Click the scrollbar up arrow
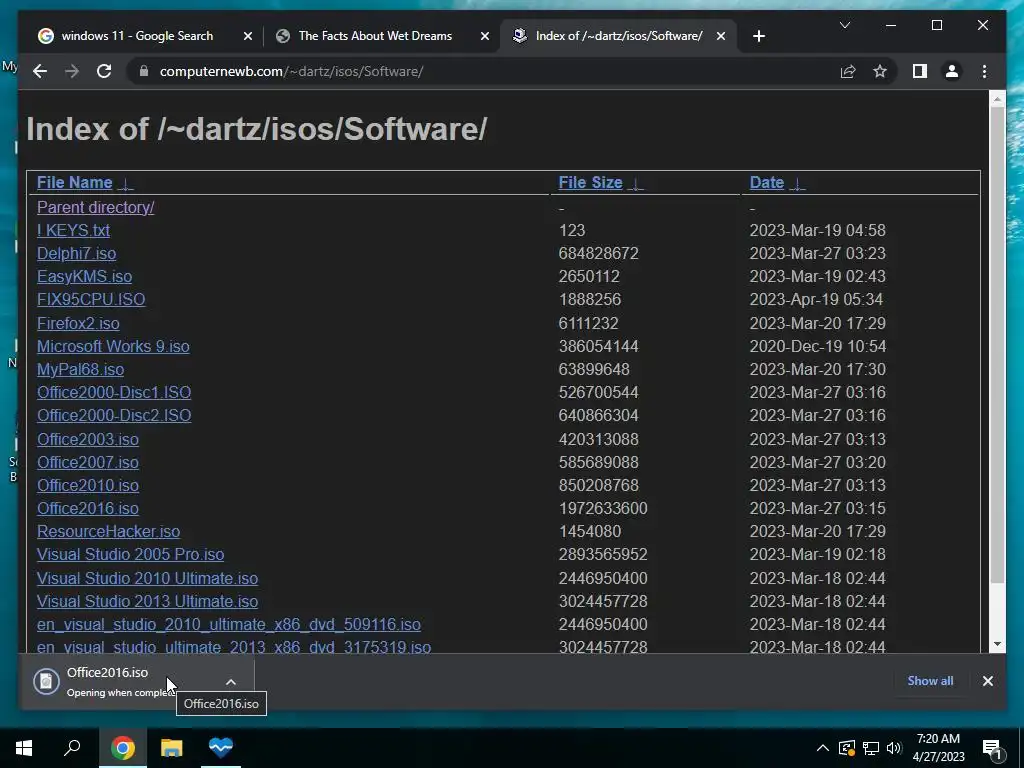1024x768 pixels. [997, 99]
